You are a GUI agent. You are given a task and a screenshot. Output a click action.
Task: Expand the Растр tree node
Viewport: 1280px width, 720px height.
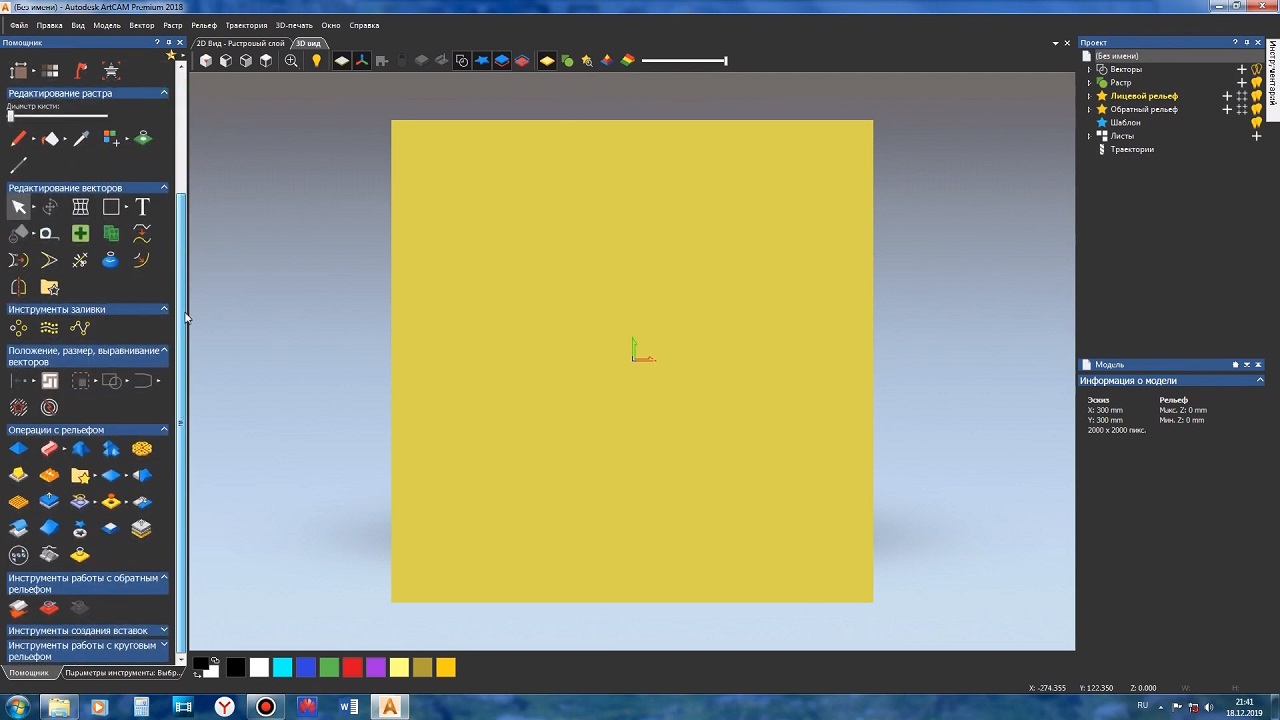pos(1089,83)
